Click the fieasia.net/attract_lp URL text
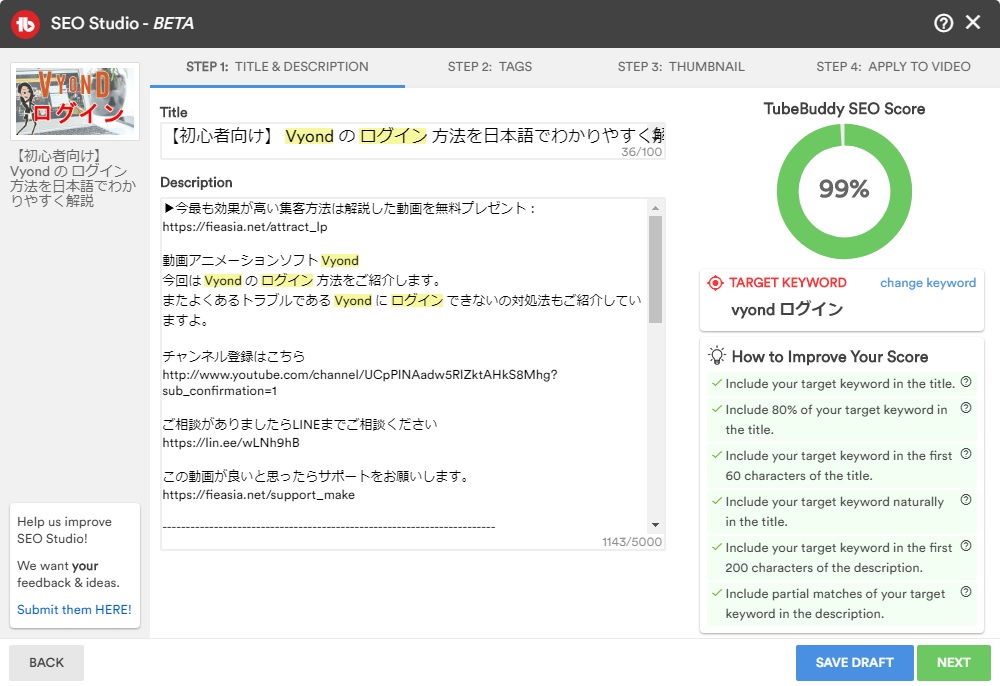This screenshot has height=686, width=1000. point(245,227)
